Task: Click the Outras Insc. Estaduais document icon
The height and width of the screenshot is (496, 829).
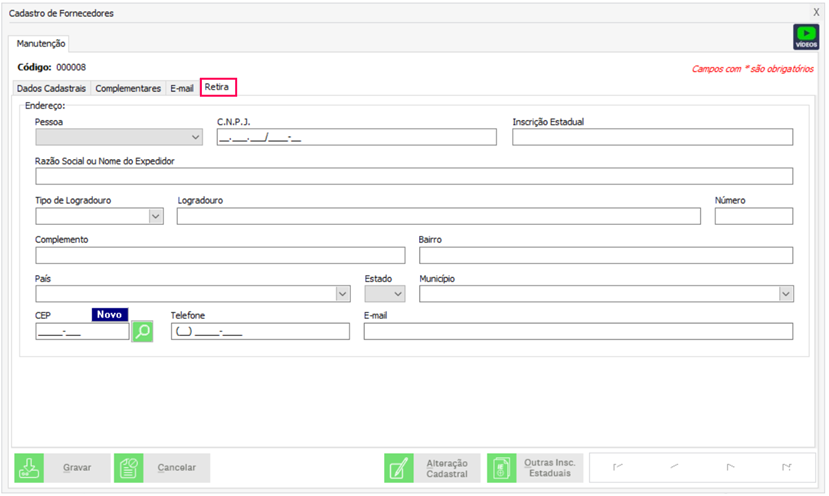Action: point(501,468)
